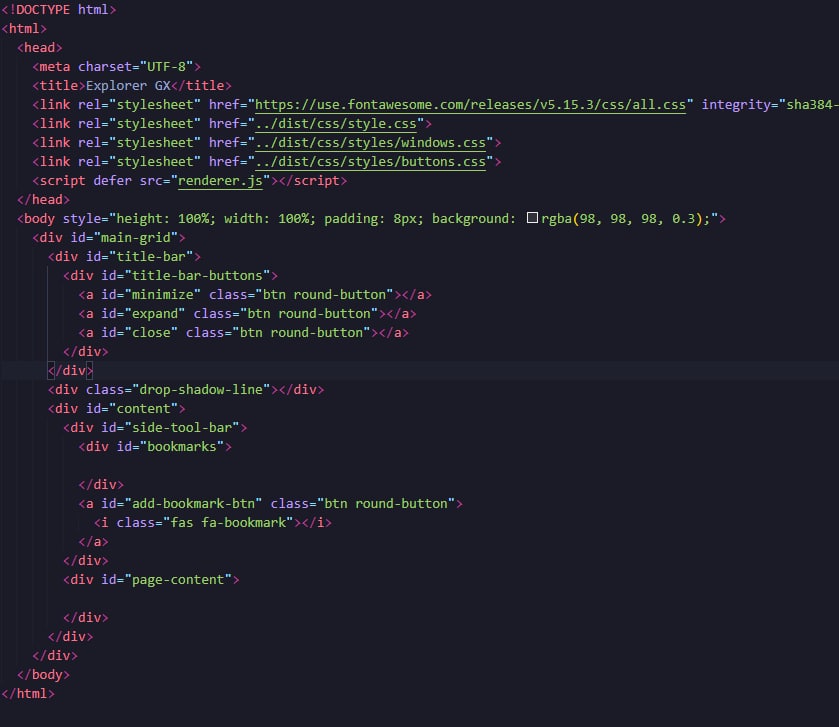This screenshot has width=839, height=727.
Task: Click the div class="drop-shadow-line" line
Action: [186, 389]
